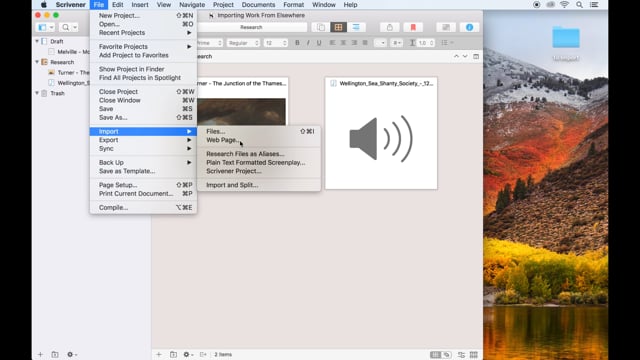Toggle split editor button in header
640x360 pixels.
[476, 56]
